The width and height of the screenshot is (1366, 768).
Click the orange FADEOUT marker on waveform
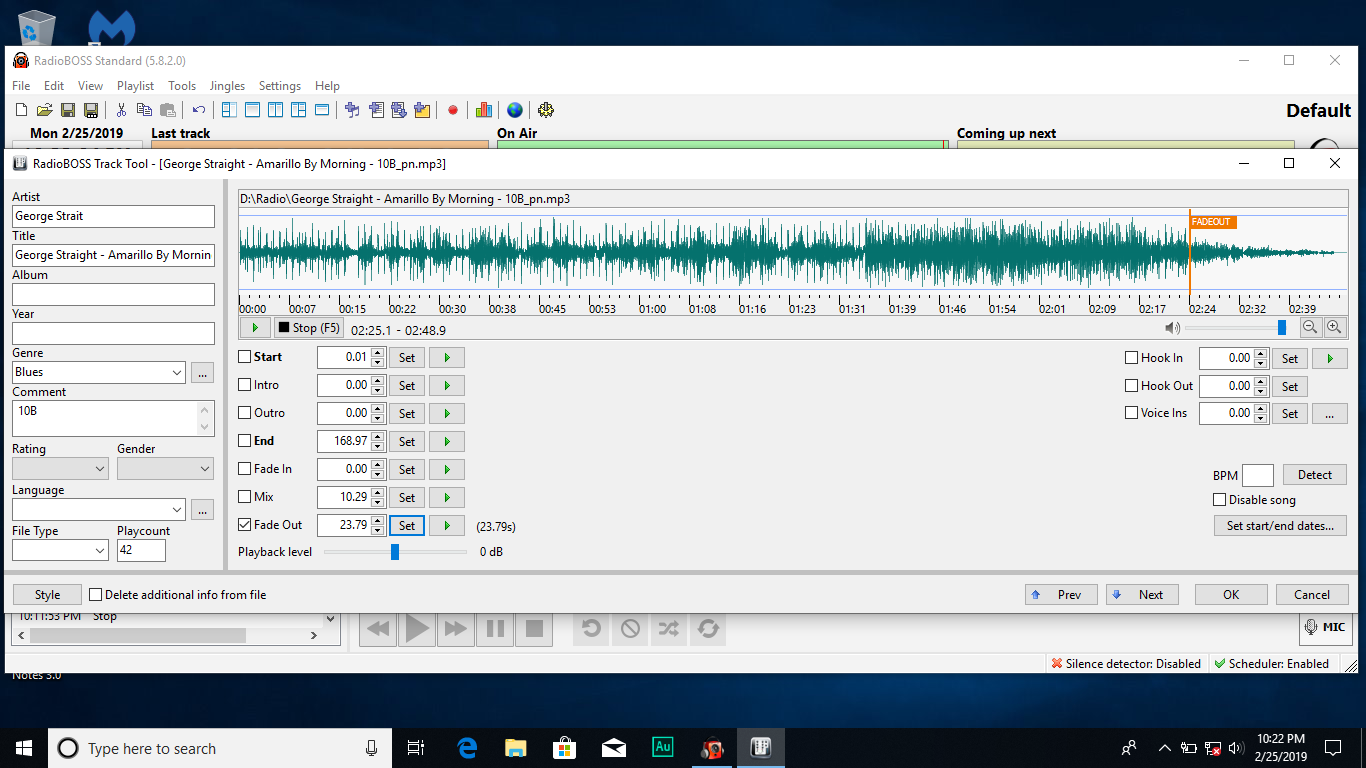coord(1212,222)
